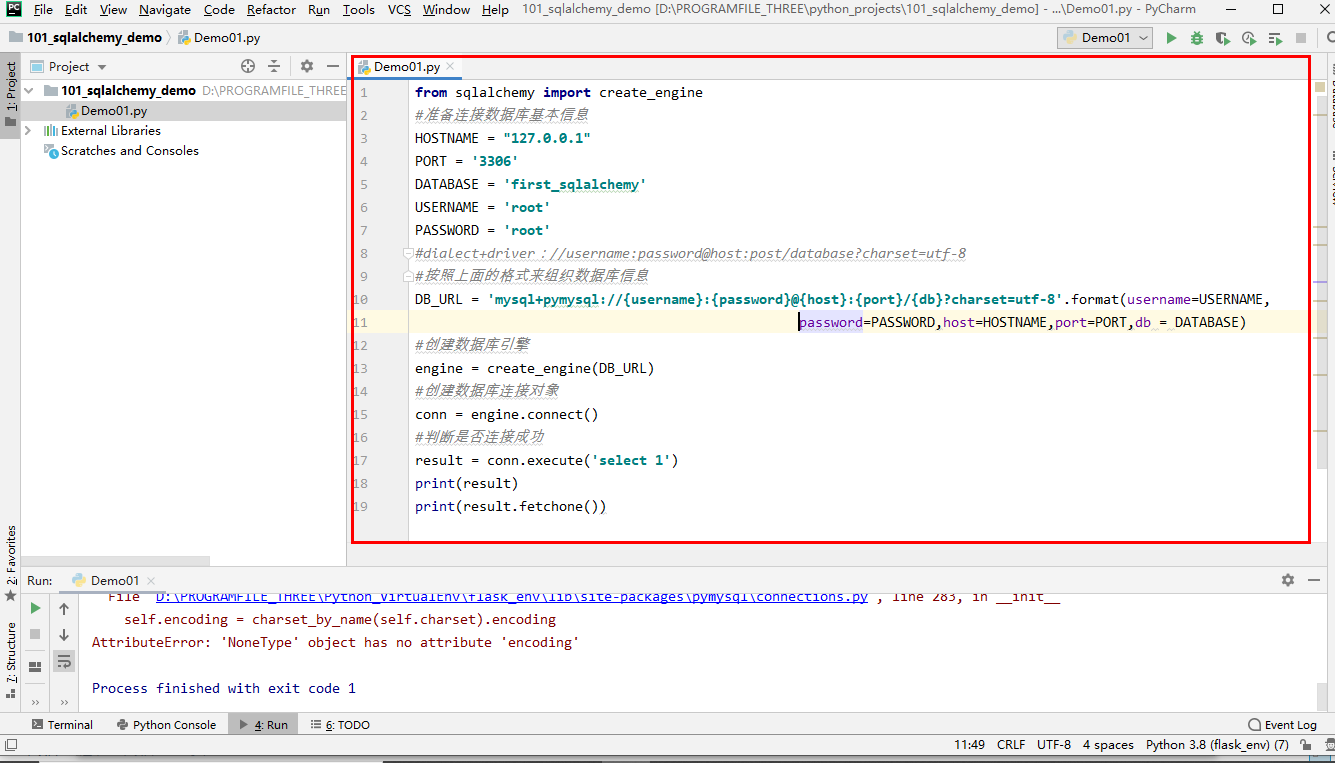Open the Run menu

tap(319, 9)
